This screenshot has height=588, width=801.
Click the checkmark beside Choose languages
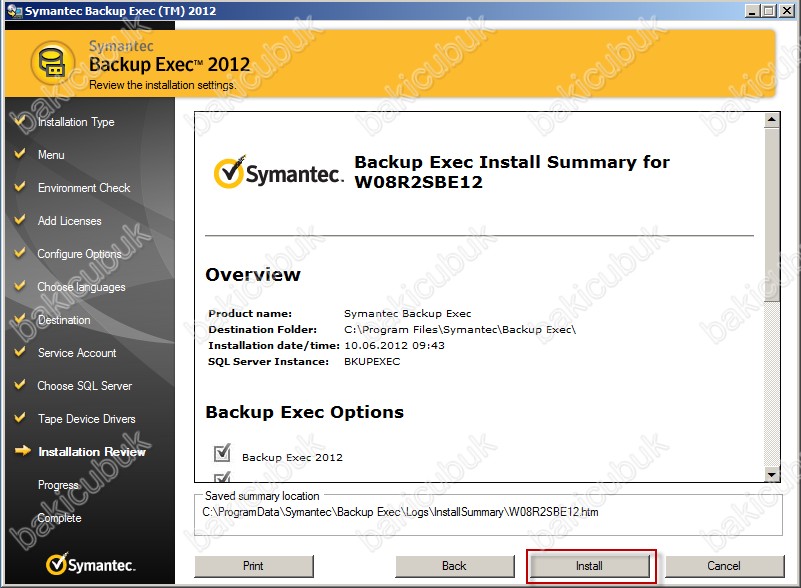[20, 286]
